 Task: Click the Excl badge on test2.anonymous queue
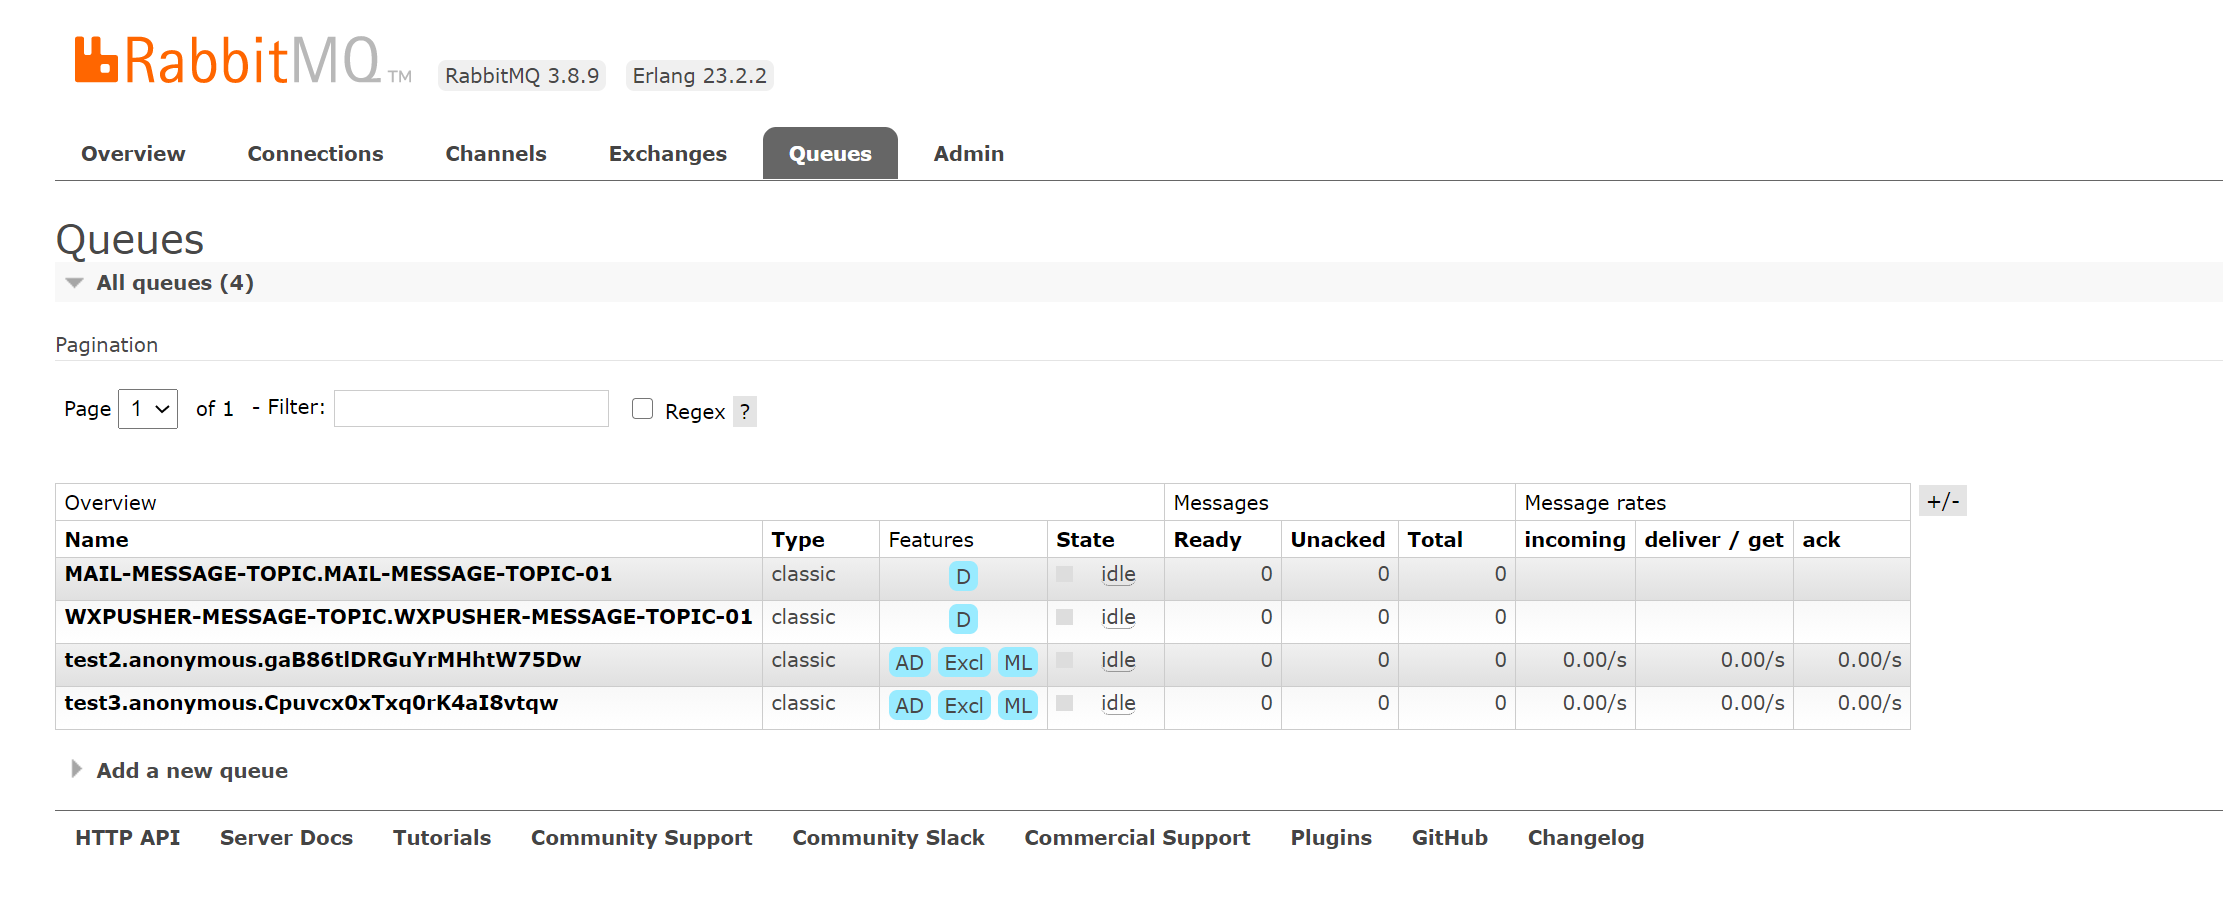click(963, 662)
